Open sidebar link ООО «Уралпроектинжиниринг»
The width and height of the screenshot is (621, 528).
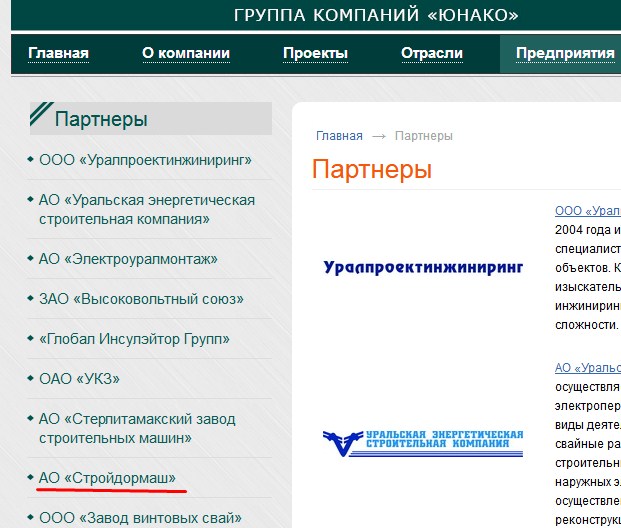click(145, 160)
